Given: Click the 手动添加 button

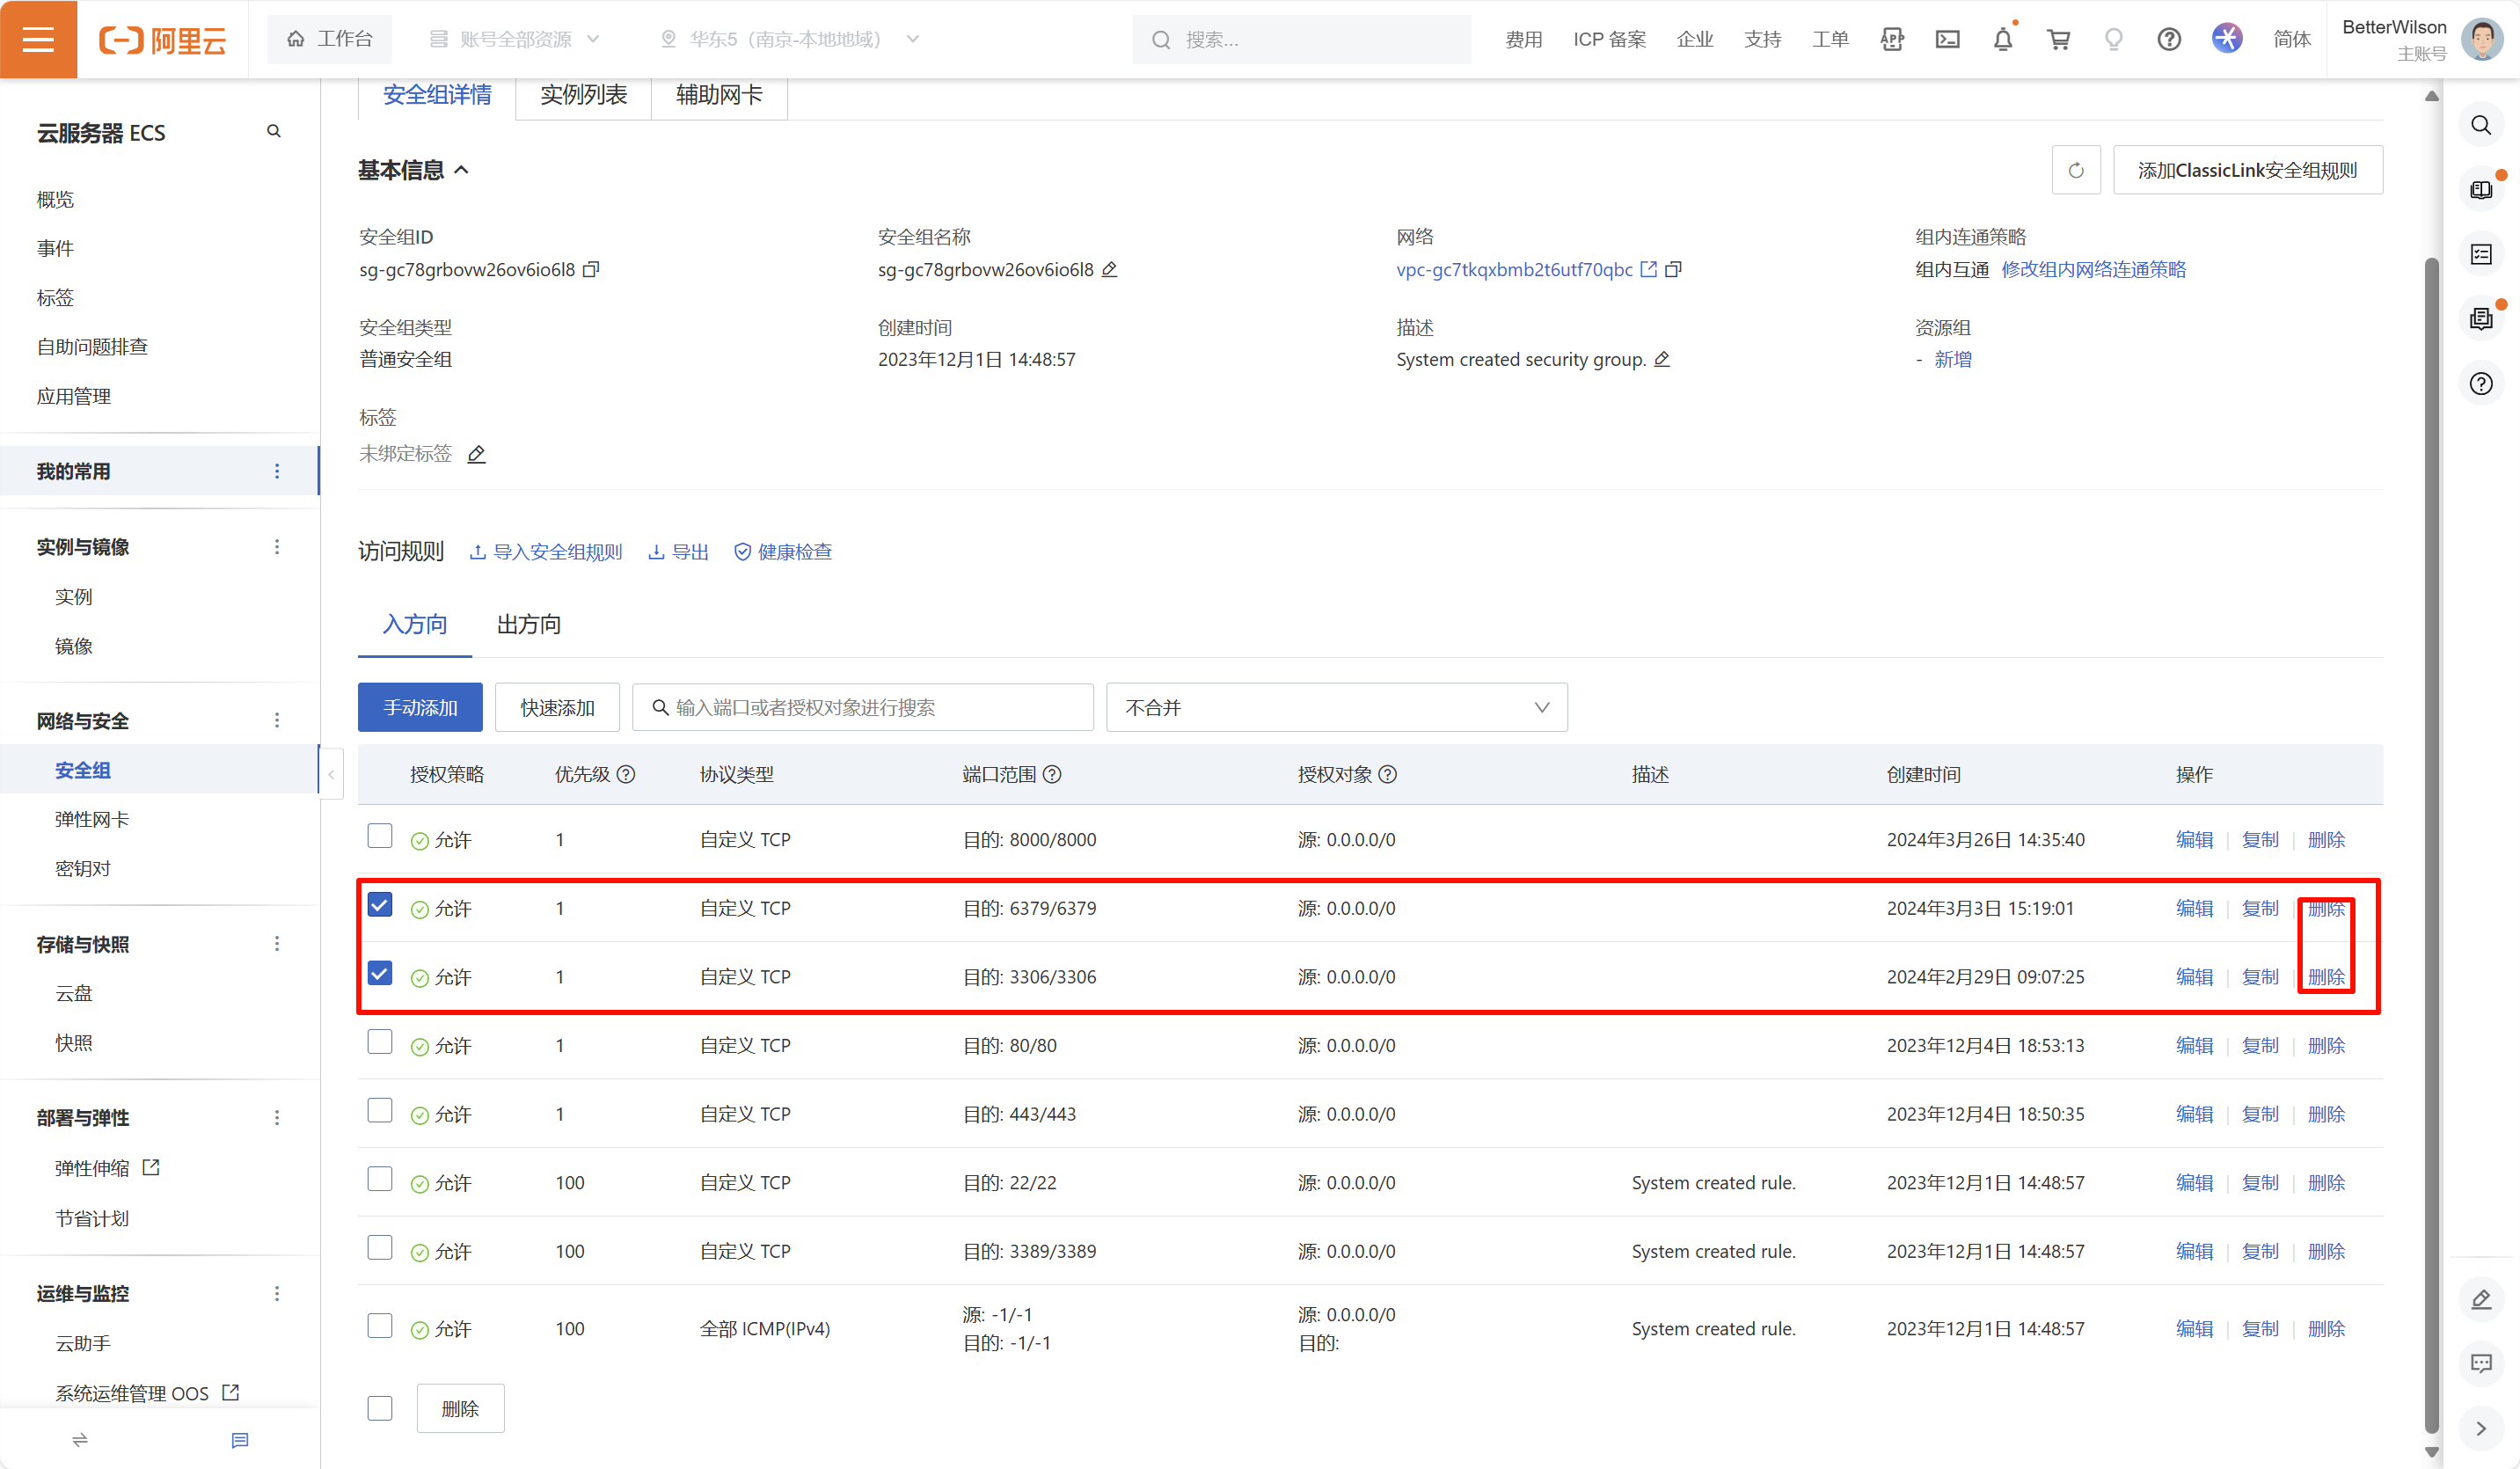Looking at the screenshot, I should point(420,707).
